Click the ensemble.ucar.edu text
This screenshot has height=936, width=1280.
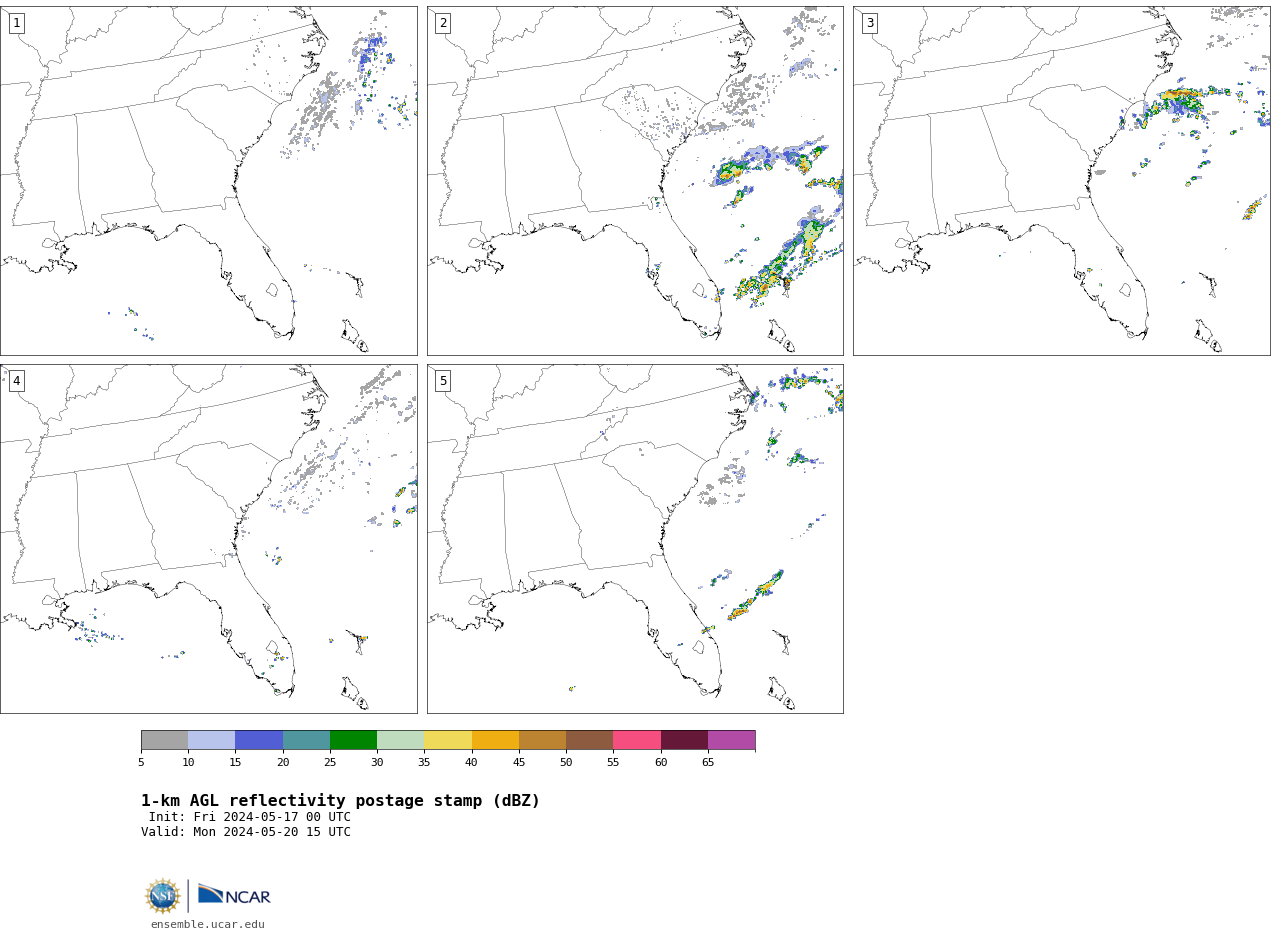coord(208,924)
